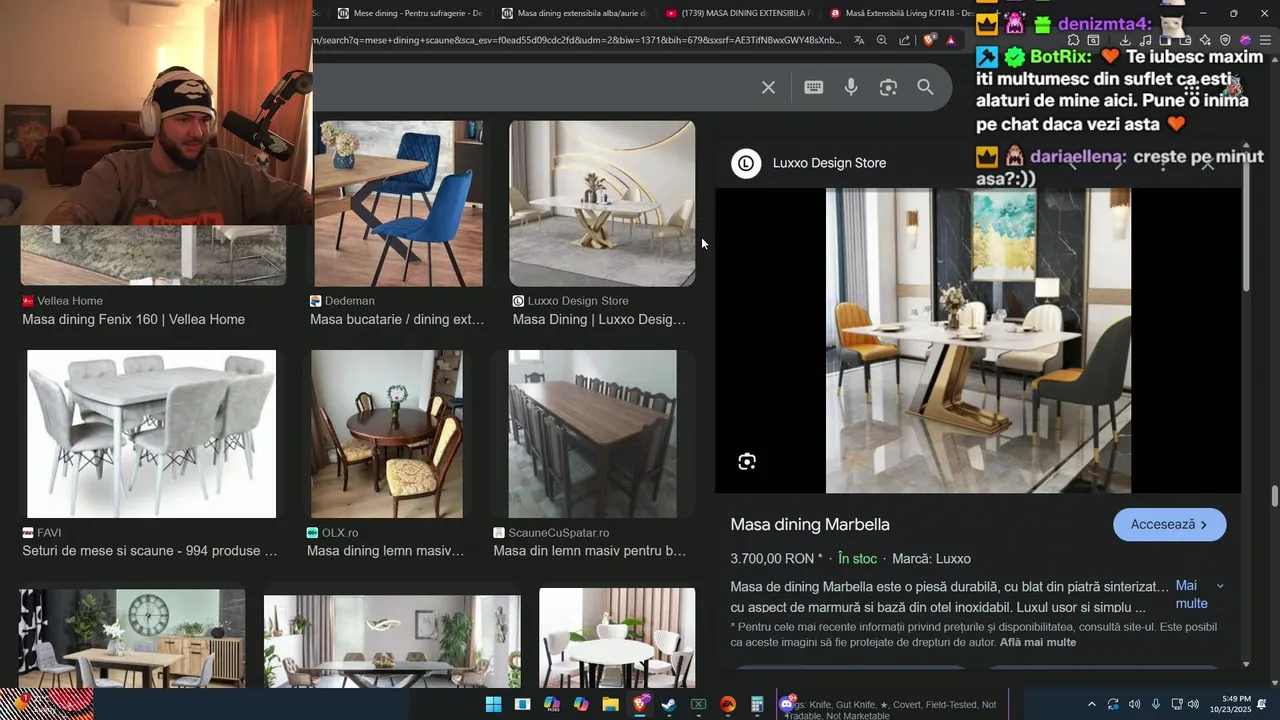Click the zoom magnifier icon in address bar
The width and height of the screenshot is (1280, 720).
882,40
